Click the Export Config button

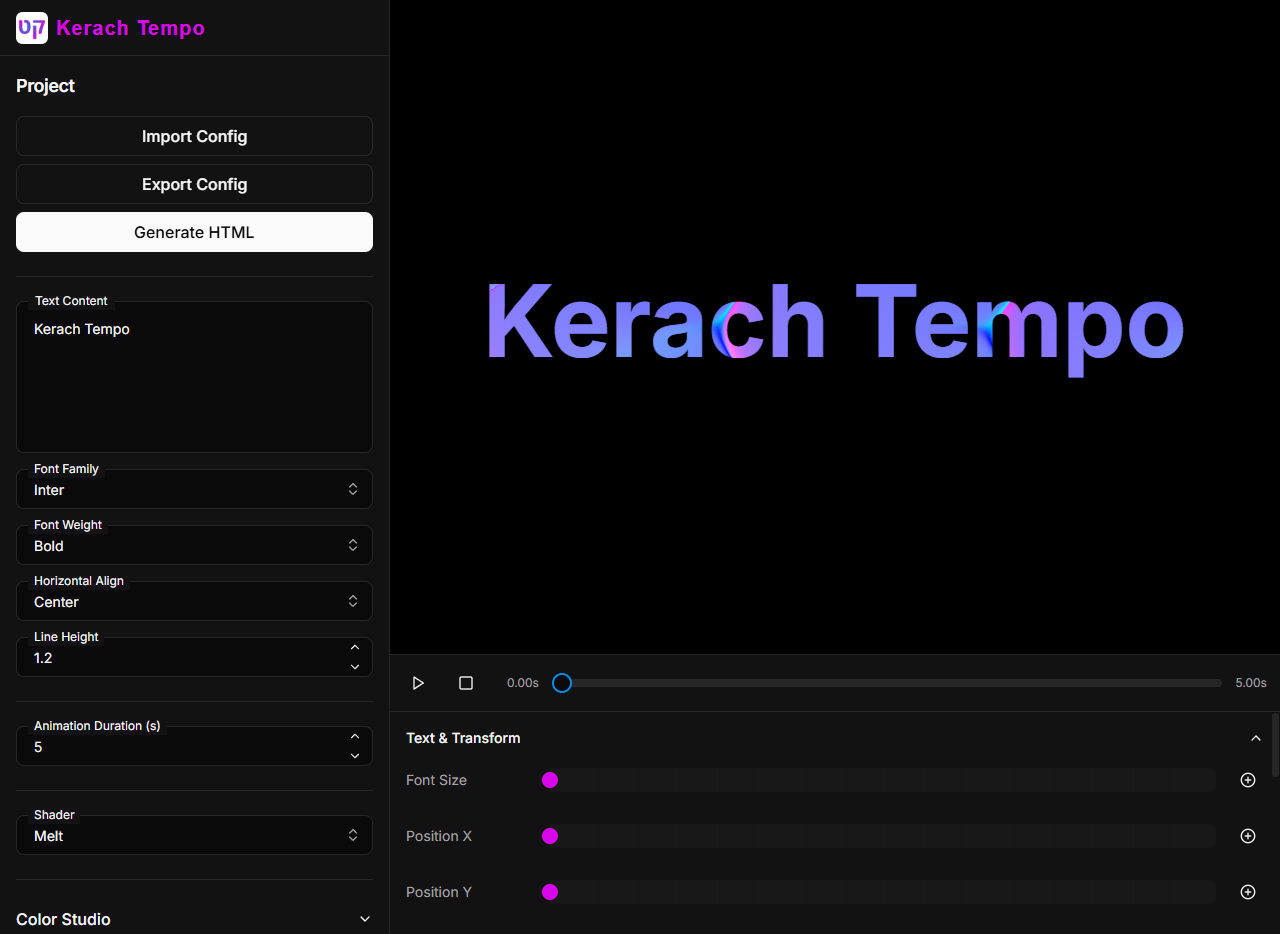pos(194,184)
